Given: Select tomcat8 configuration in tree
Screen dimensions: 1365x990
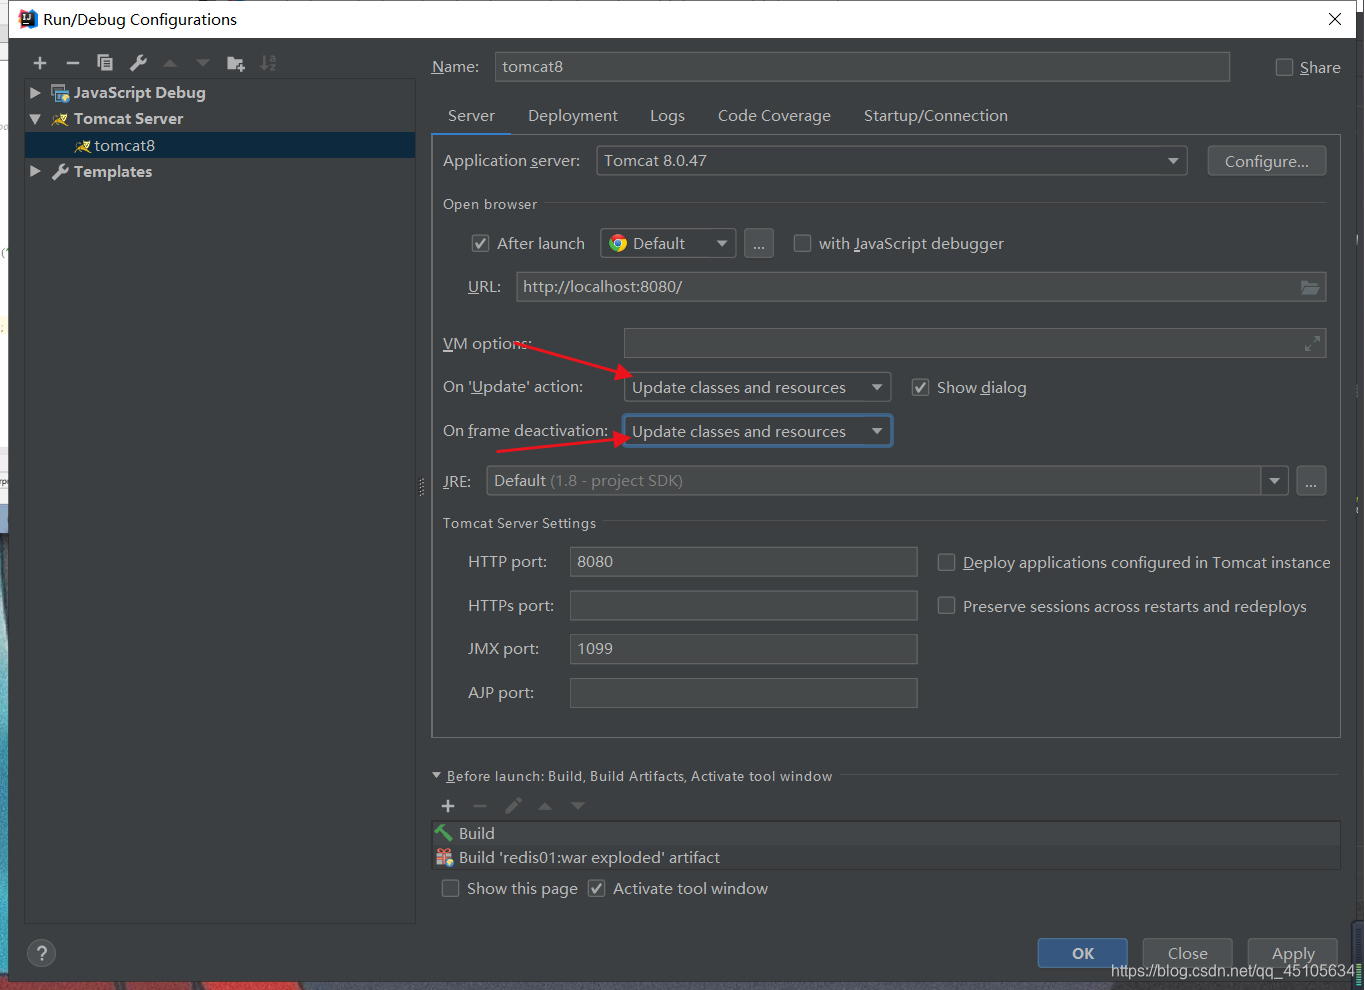Looking at the screenshot, I should tap(220, 145).
